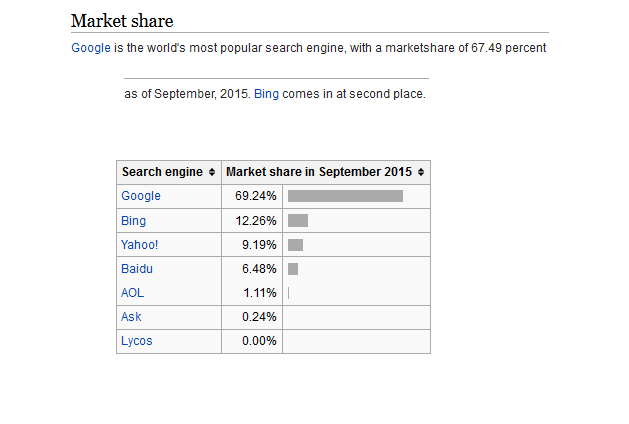Click Google link in the table
The height and width of the screenshot is (424, 629).
141,196
